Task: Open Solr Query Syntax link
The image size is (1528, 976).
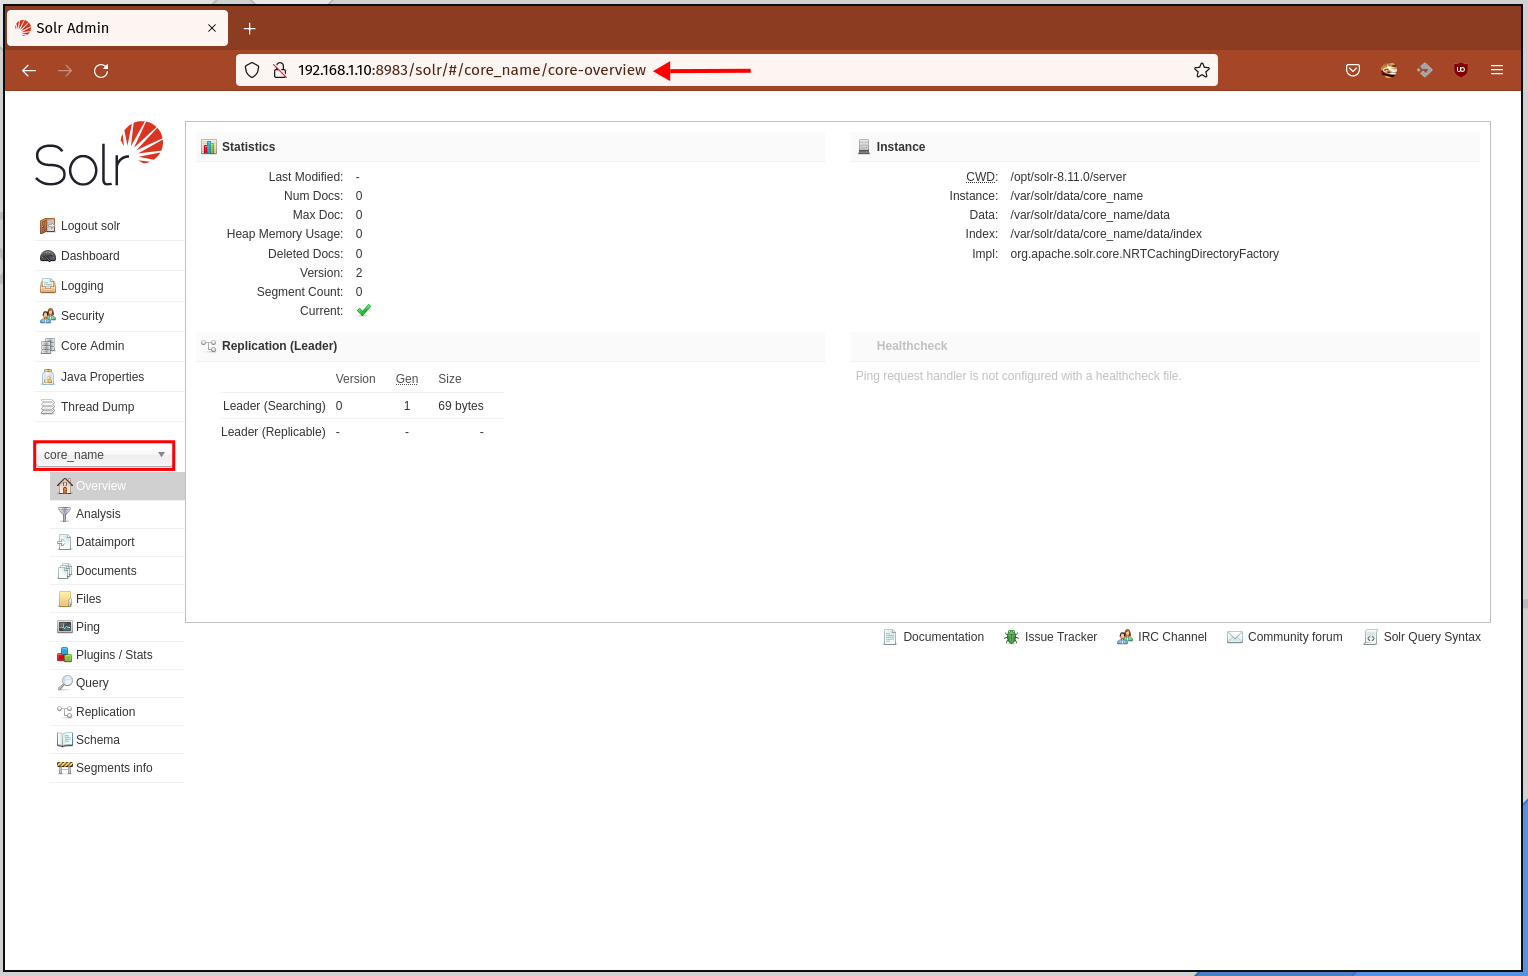Action: 1432,637
